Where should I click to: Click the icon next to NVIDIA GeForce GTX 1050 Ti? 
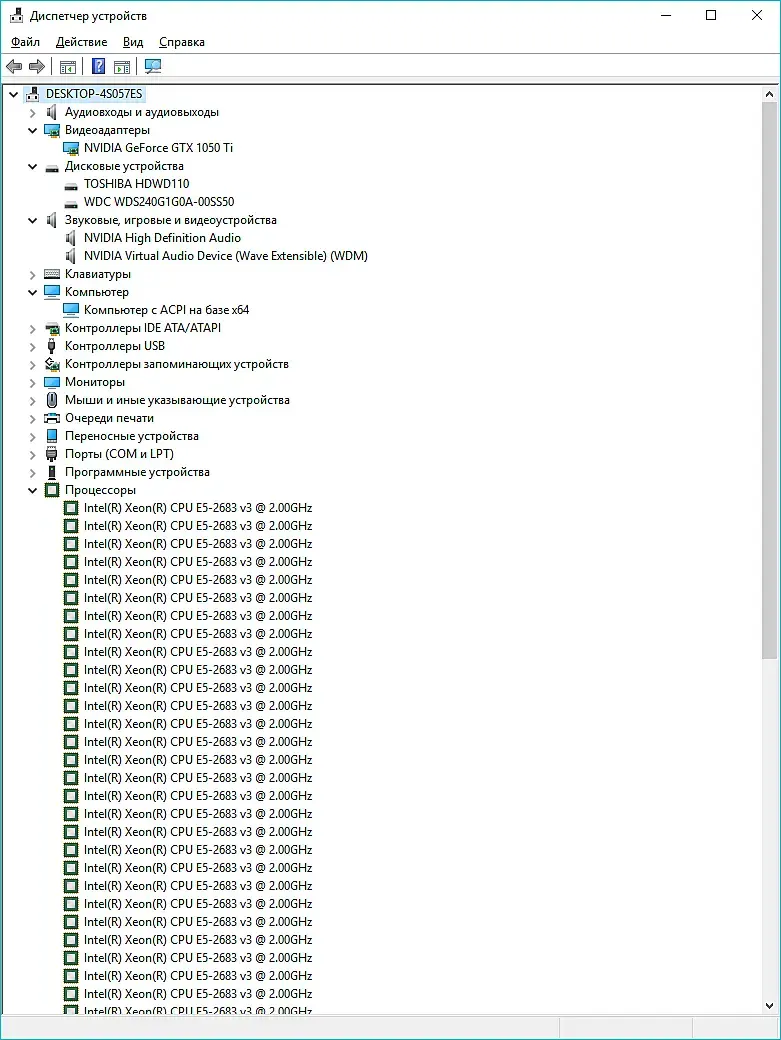point(71,148)
